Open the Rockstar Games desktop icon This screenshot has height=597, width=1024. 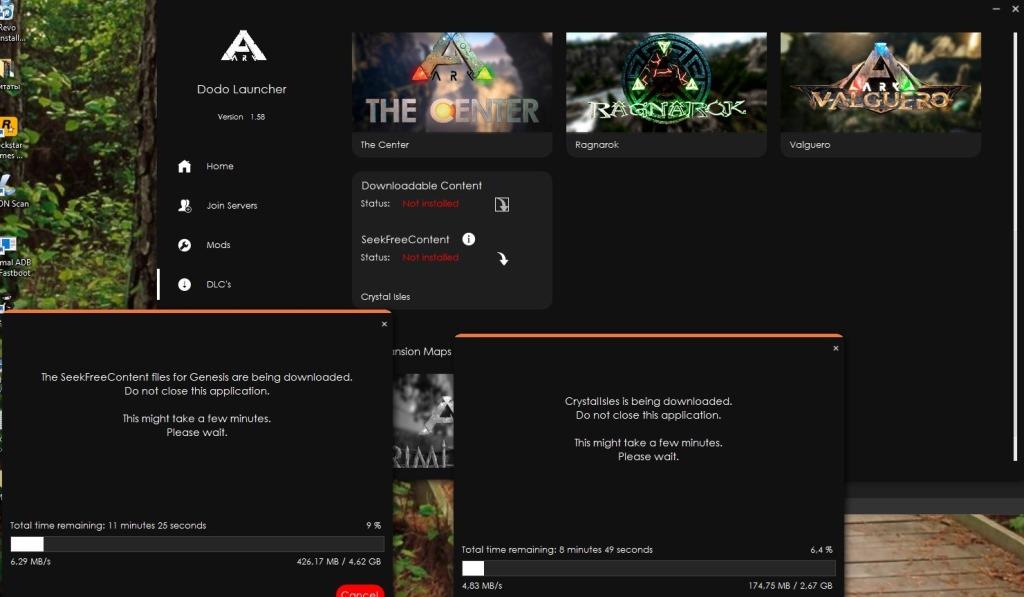[x=9, y=137]
